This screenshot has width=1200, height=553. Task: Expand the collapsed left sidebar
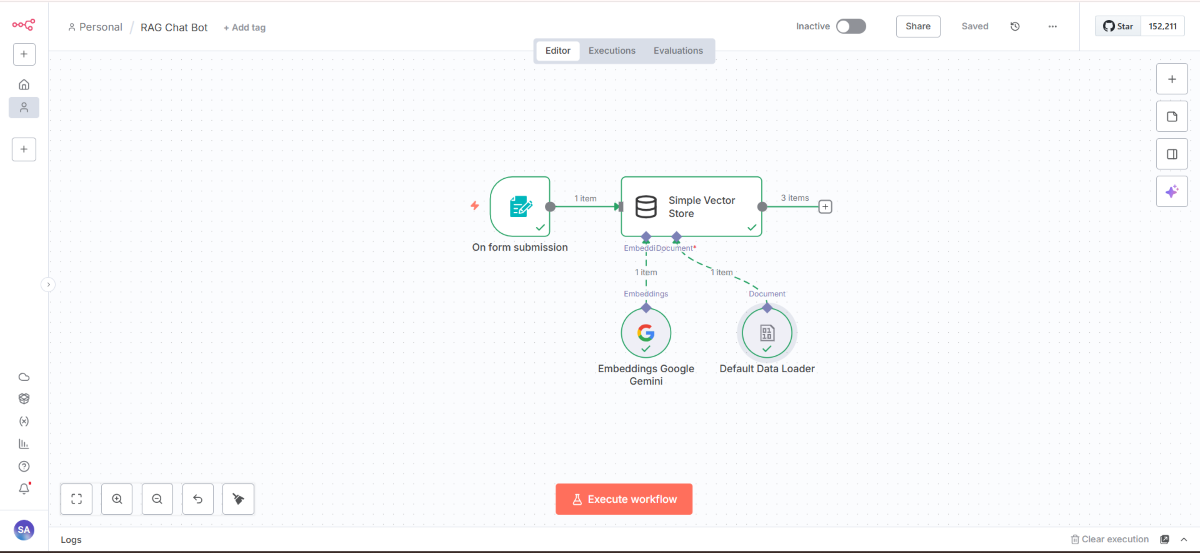click(x=48, y=285)
